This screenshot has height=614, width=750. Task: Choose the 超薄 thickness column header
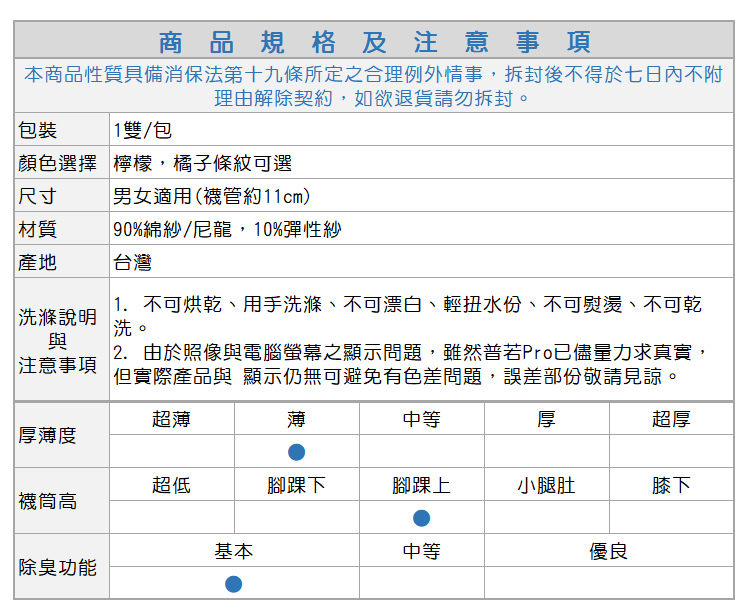171,420
